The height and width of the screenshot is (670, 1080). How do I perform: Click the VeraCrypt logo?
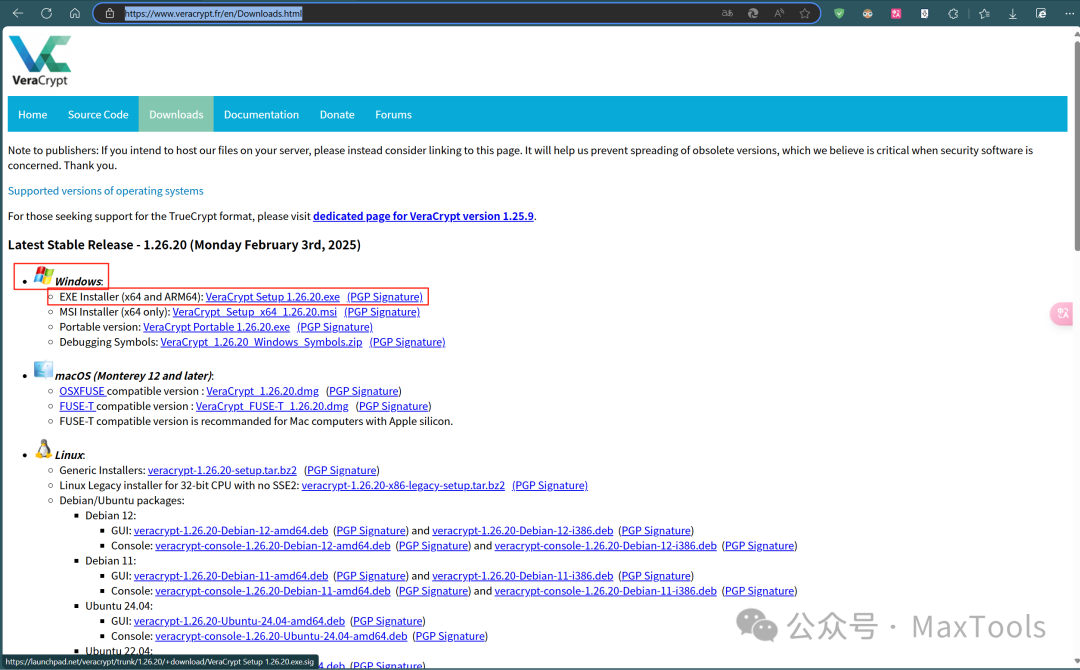[x=40, y=61]
